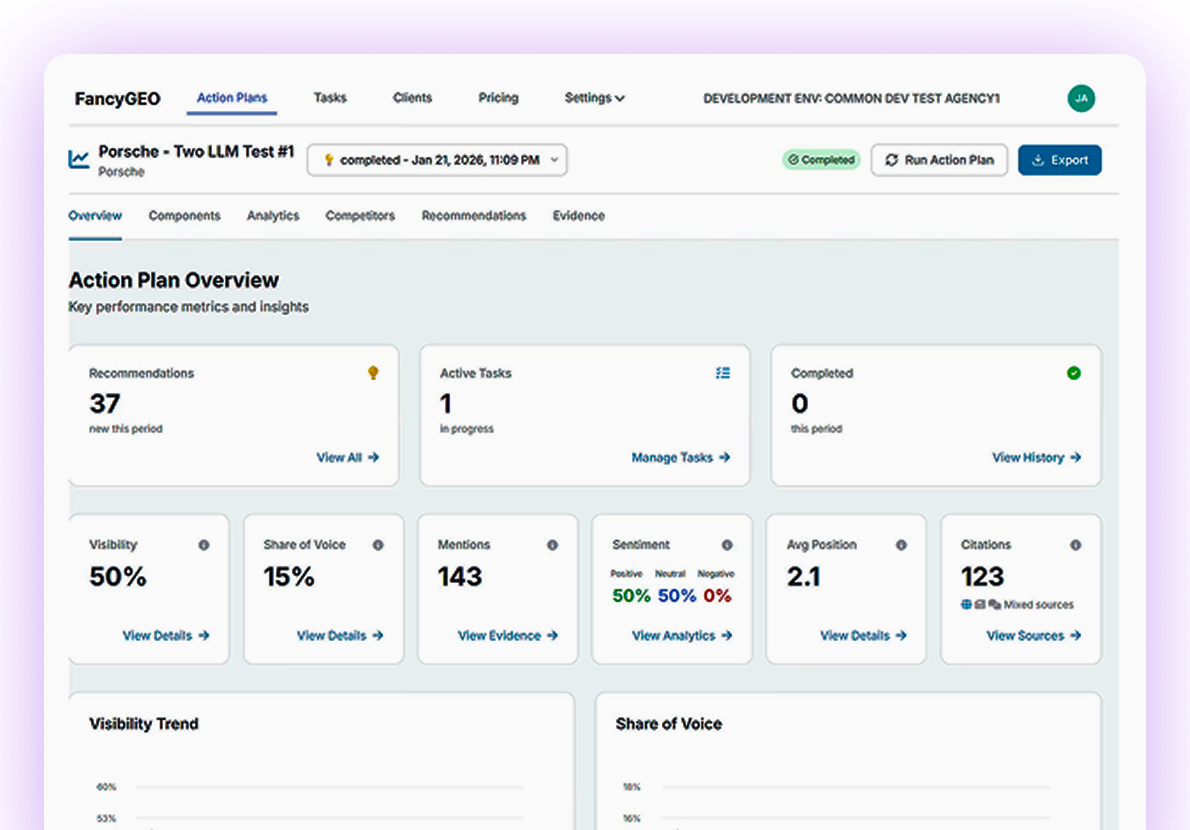Click the lightbulb icon on the Recommendations card
The image size is (1190, 830).
click(x=373, y=372)
